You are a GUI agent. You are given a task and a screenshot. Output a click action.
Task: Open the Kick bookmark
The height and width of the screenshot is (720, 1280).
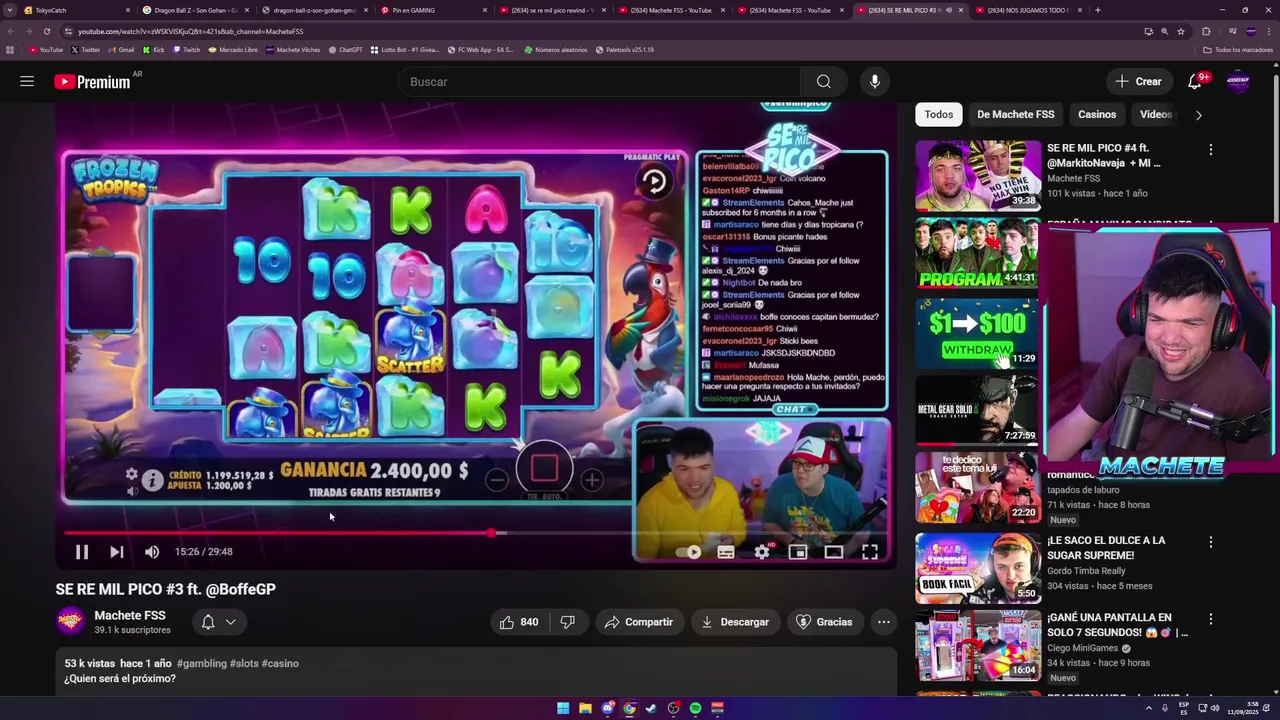[x=154, y=50]
